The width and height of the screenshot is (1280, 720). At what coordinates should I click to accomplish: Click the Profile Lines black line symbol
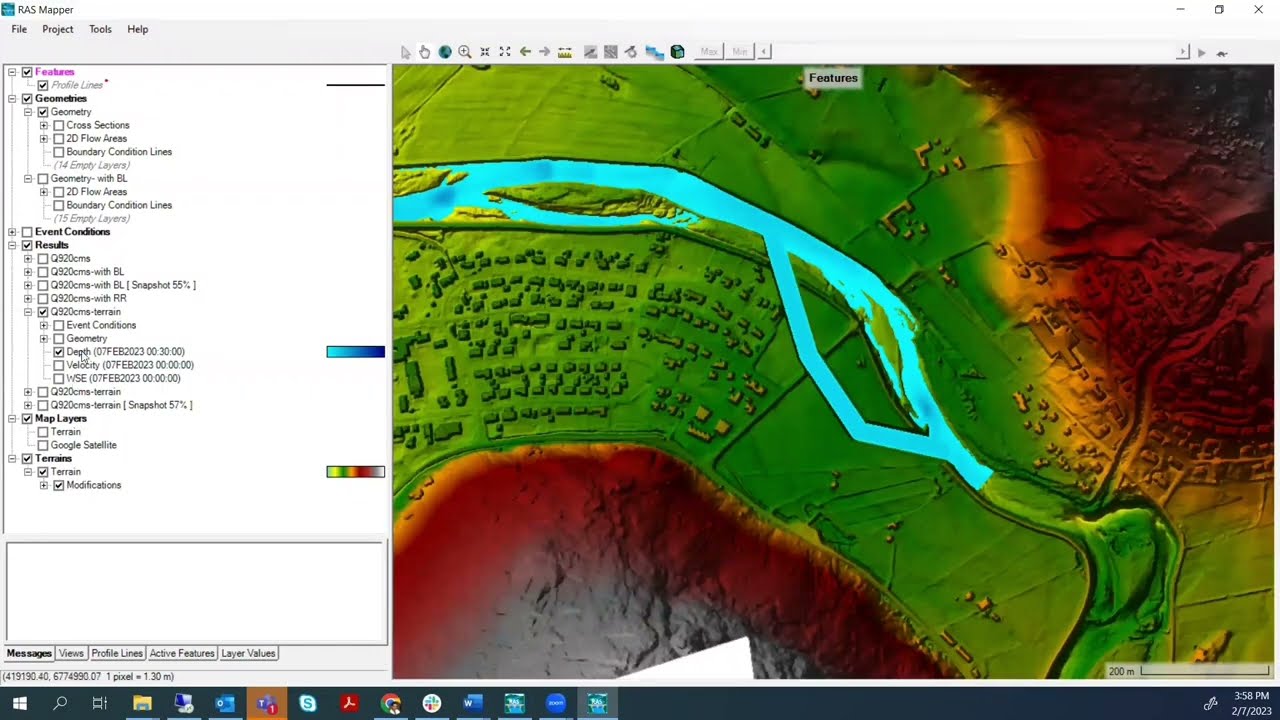(355, 85)
